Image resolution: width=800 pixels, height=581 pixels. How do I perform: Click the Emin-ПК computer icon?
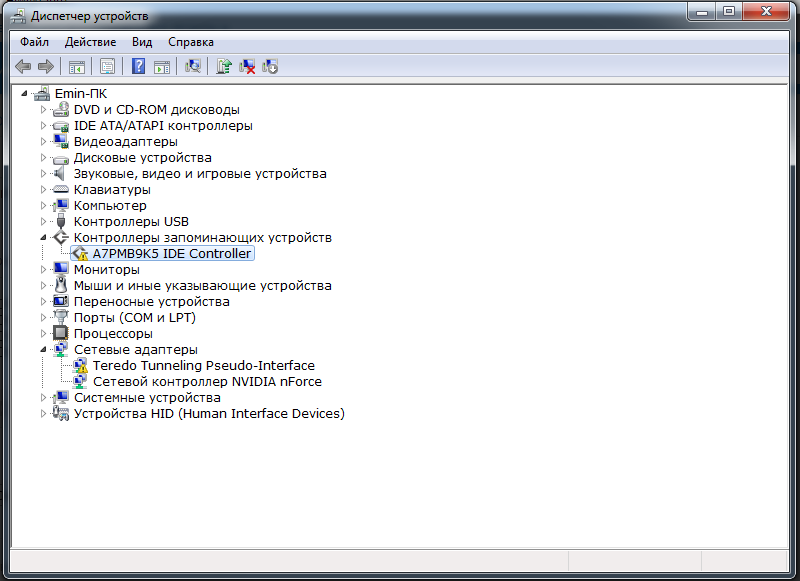[x=42, y=93]
